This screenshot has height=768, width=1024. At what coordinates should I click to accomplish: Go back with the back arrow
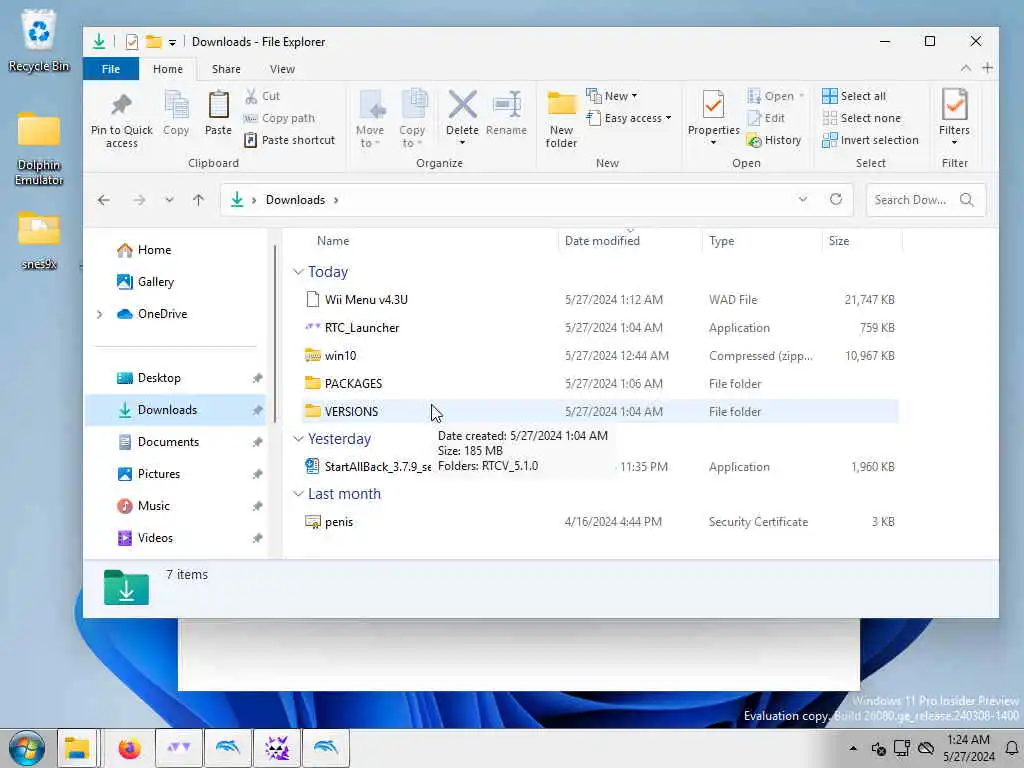[x=103, y=200]
